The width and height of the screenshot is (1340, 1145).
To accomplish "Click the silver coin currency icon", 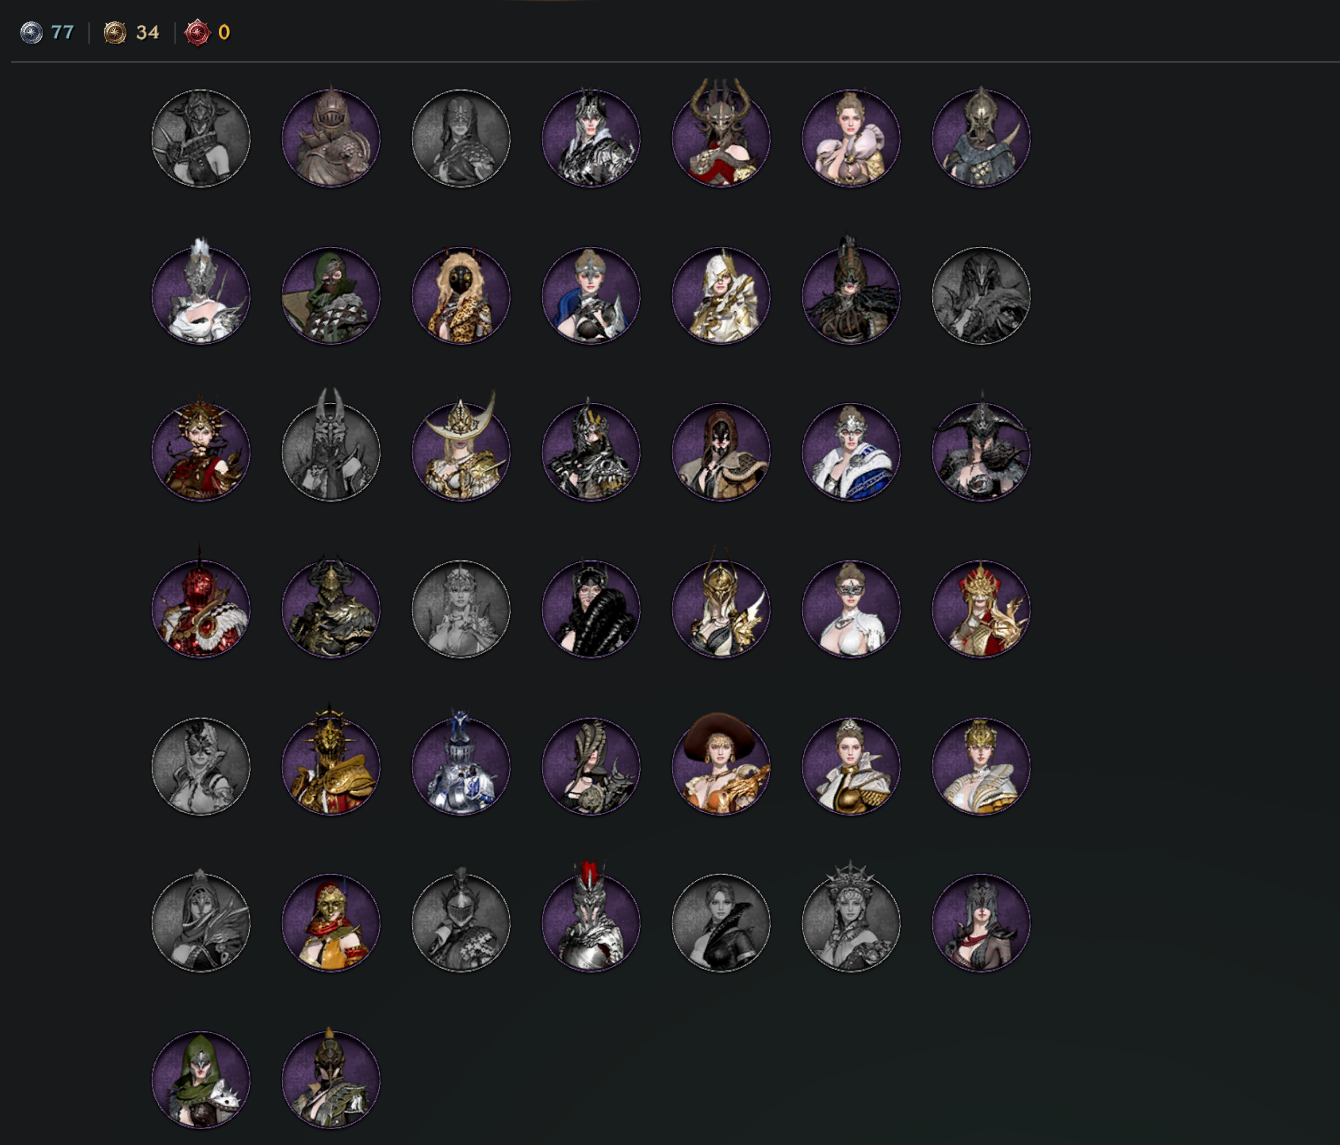I will point(32,33).
